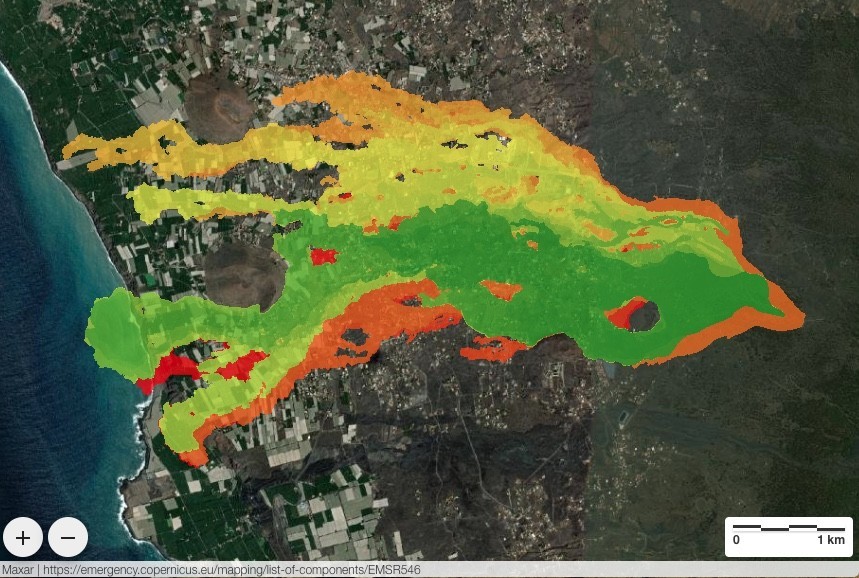859x578 pixels.
Task: Select the dark volcanic cone north of the flow
Action: [217, 107]
